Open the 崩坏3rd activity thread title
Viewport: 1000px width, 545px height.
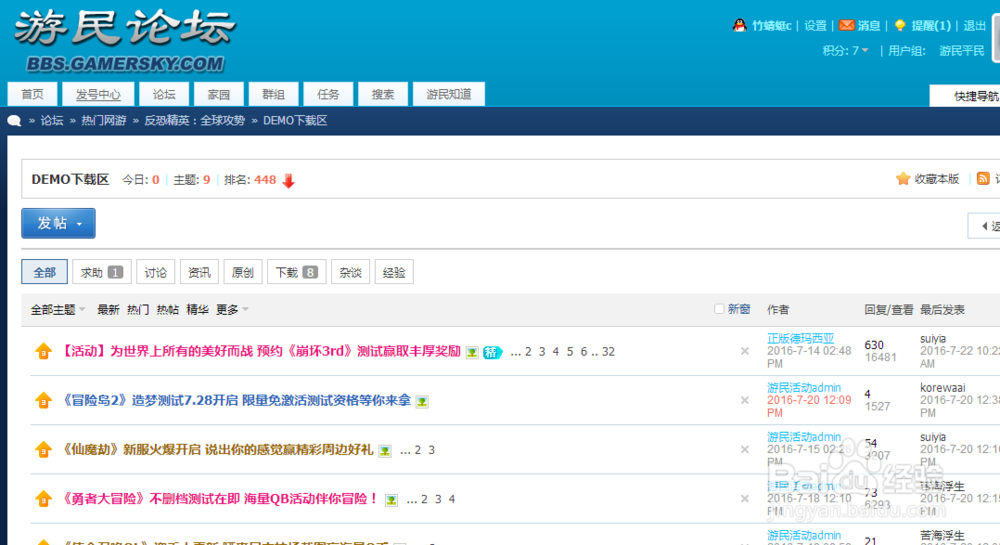(x=260, y=351)
